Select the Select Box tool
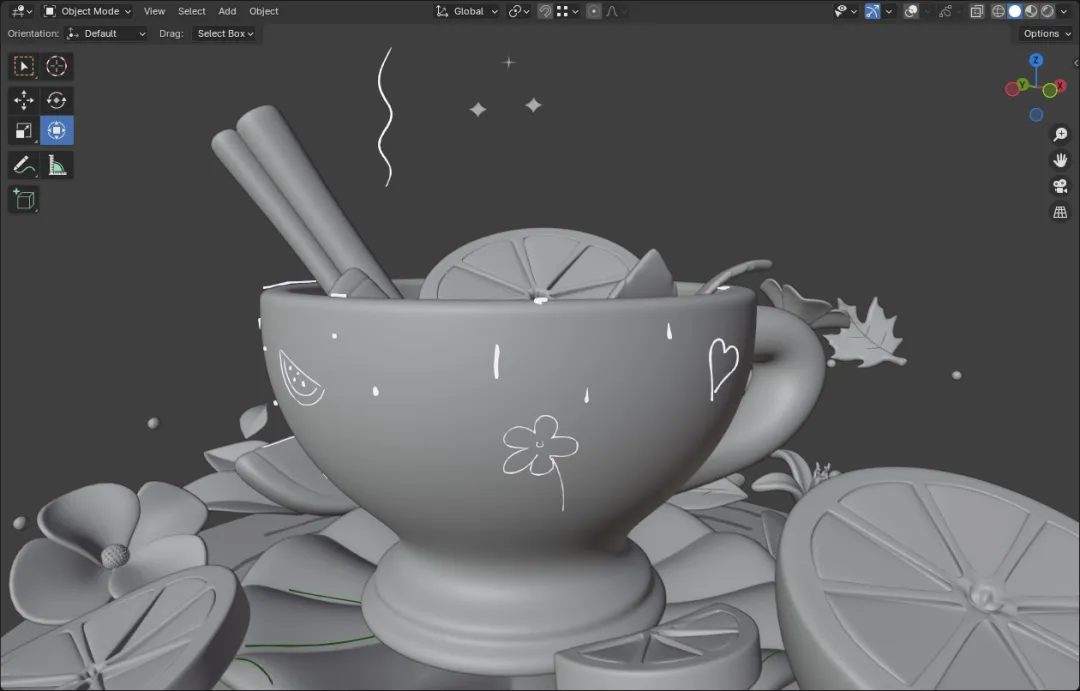The image size is (1080, 691). tap(23, 66)
